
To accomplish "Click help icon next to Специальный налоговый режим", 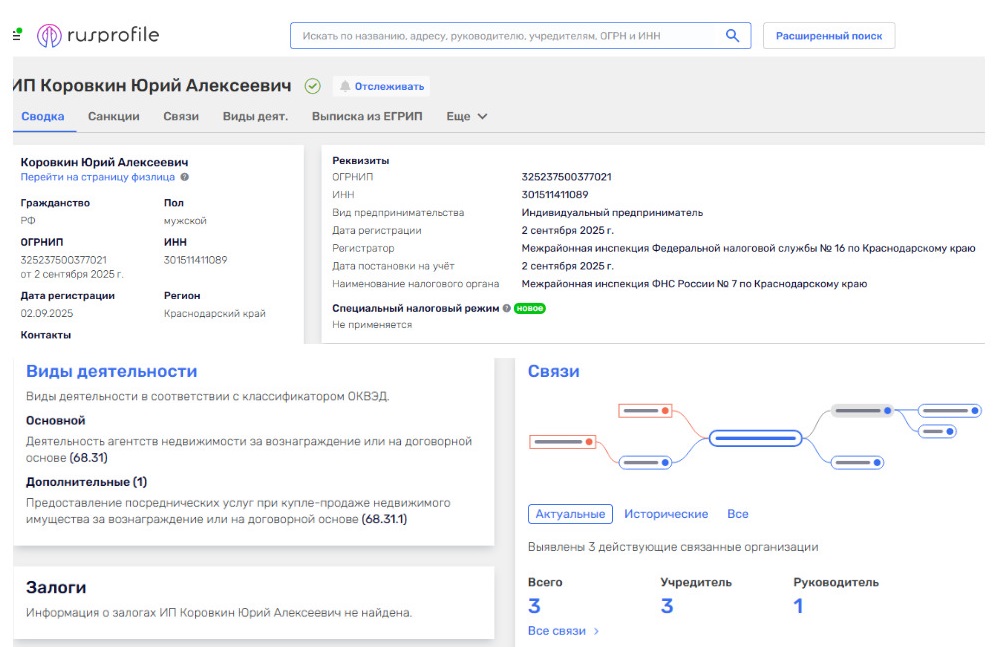I will pyautogui.click(x=507, y=308).
